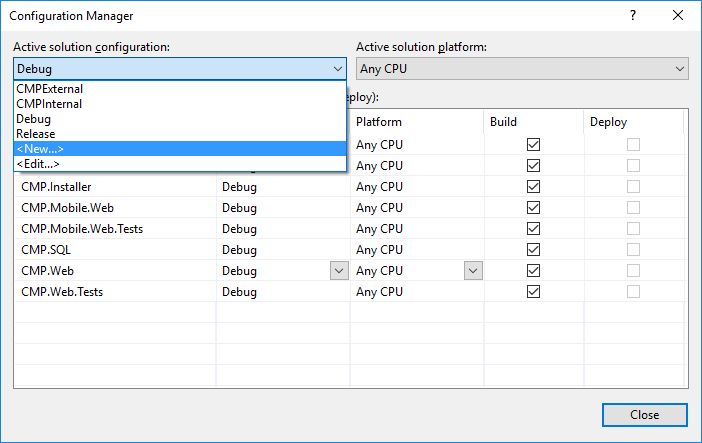Viewport: 702px width, 443px height.
Task: Select the CMP.SQL project name
Action: 46,250
